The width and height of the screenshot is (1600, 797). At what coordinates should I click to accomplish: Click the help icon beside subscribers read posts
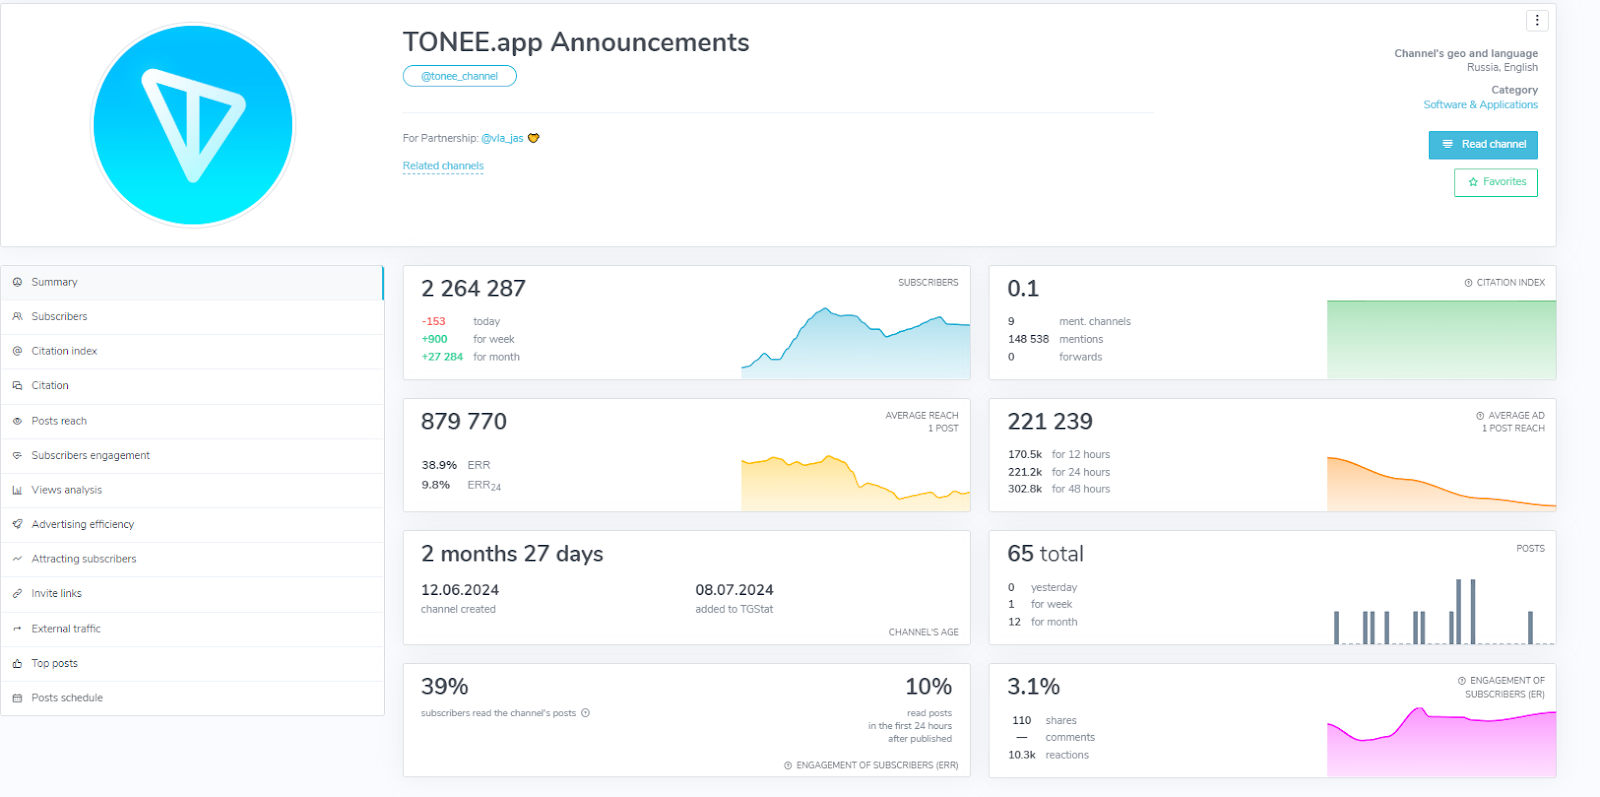(586, 713)
